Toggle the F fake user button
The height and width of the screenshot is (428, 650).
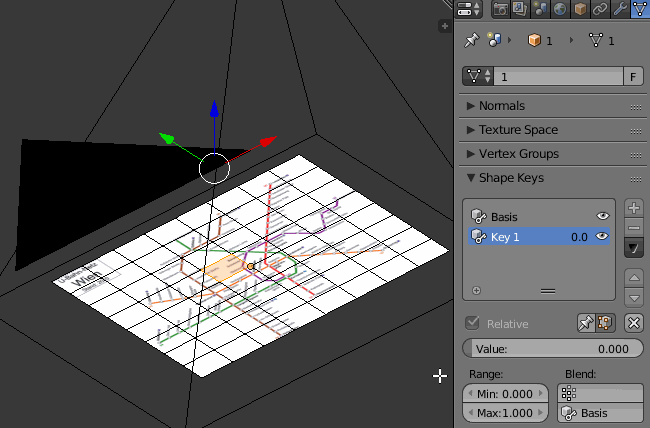point(633,76)
